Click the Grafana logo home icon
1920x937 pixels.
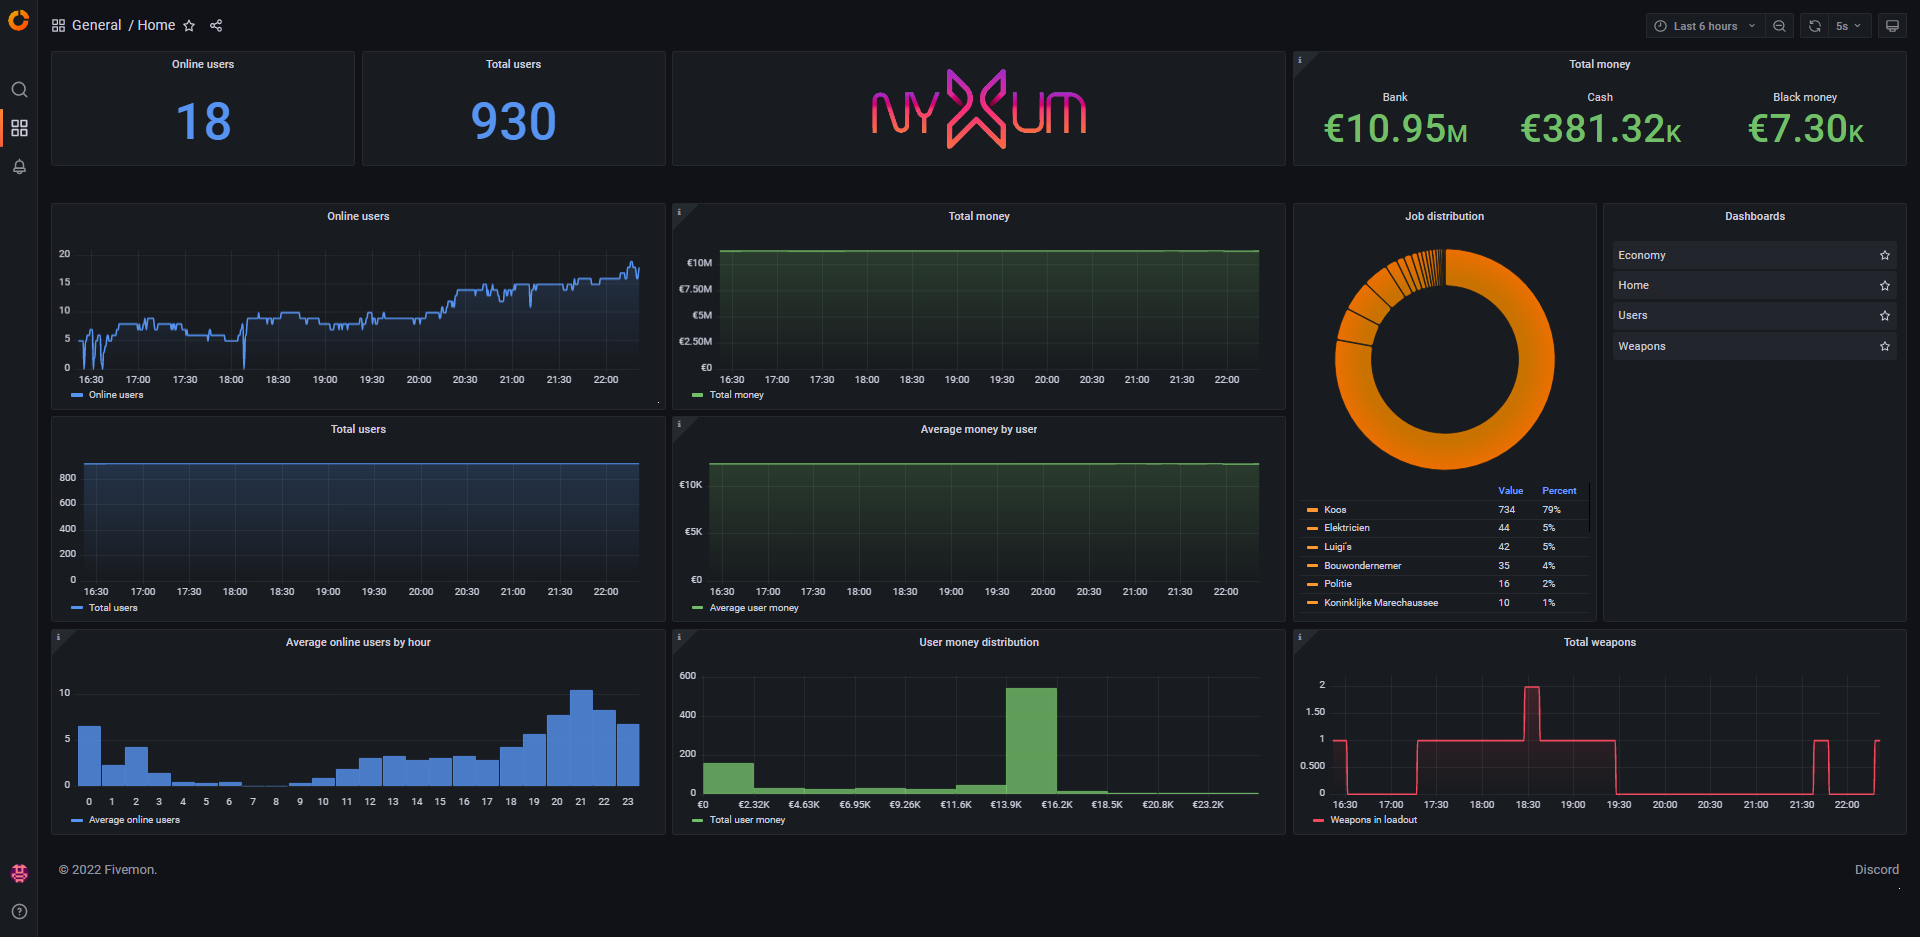point(18,20)
